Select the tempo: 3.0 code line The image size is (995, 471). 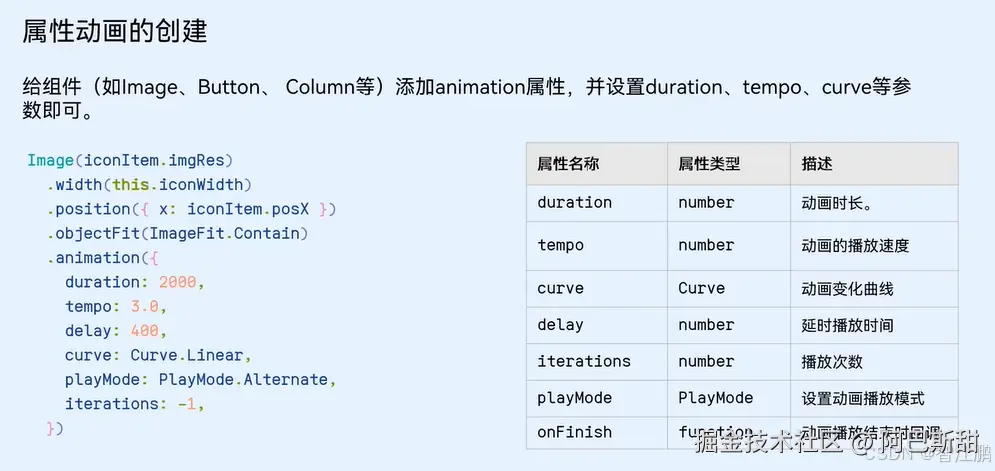pos(116,306)
